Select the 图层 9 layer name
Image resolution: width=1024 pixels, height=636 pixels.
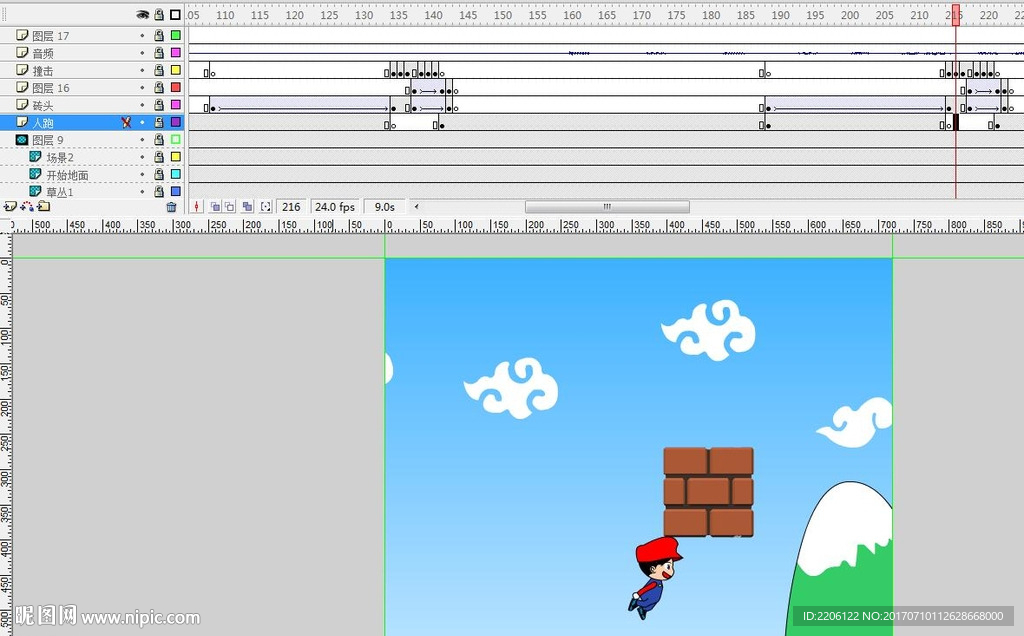tap(48, 140)
